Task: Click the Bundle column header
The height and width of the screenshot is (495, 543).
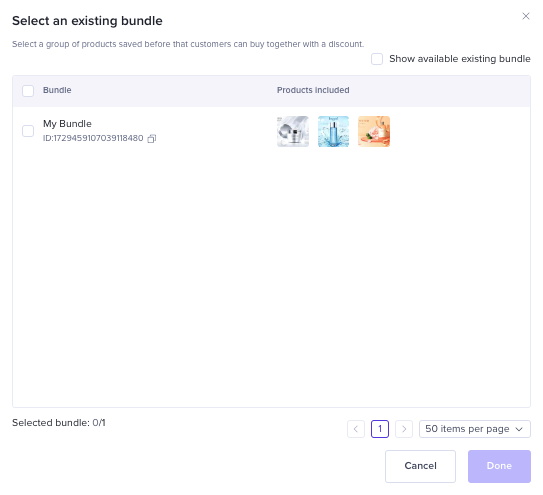Action: click(x=57, y=90)
